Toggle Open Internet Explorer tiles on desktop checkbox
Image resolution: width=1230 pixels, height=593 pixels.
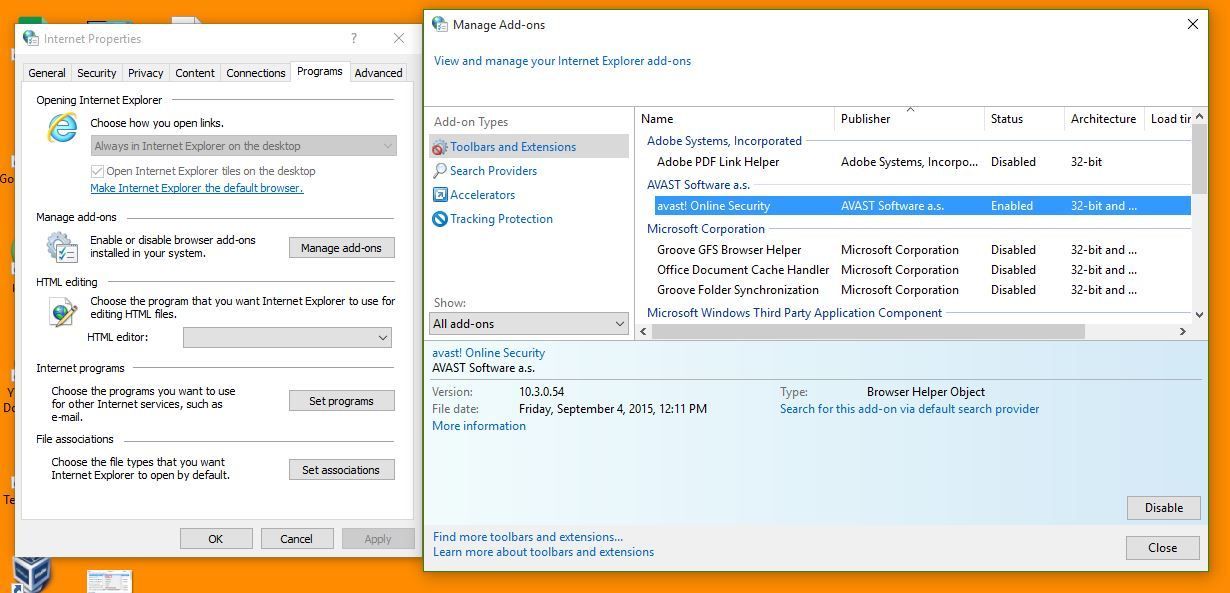97,171
